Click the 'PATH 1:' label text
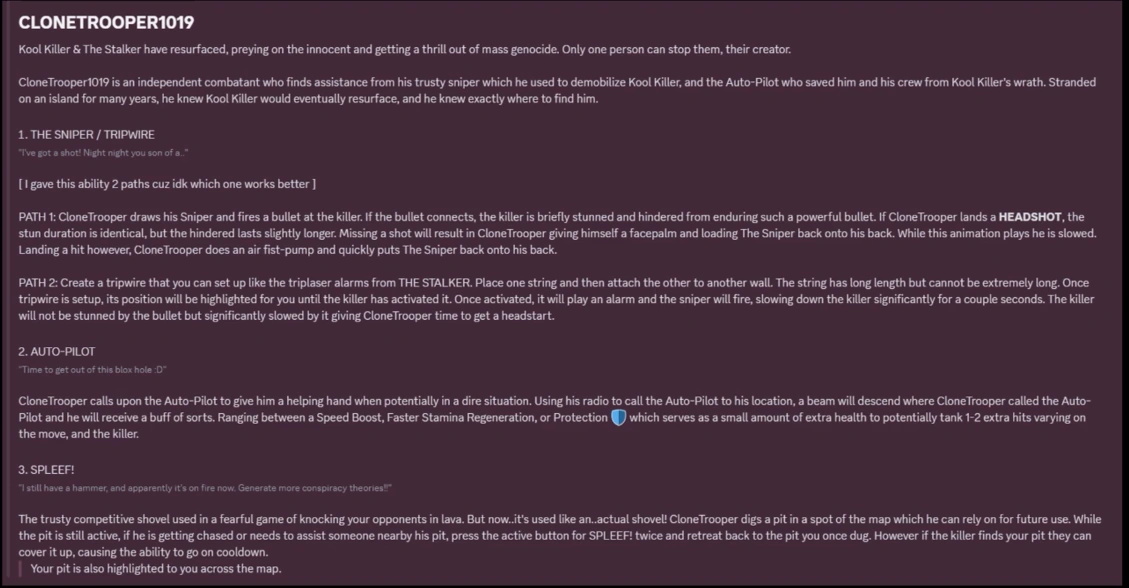The width and height of the screenshot is (1129, 588). 37,217
